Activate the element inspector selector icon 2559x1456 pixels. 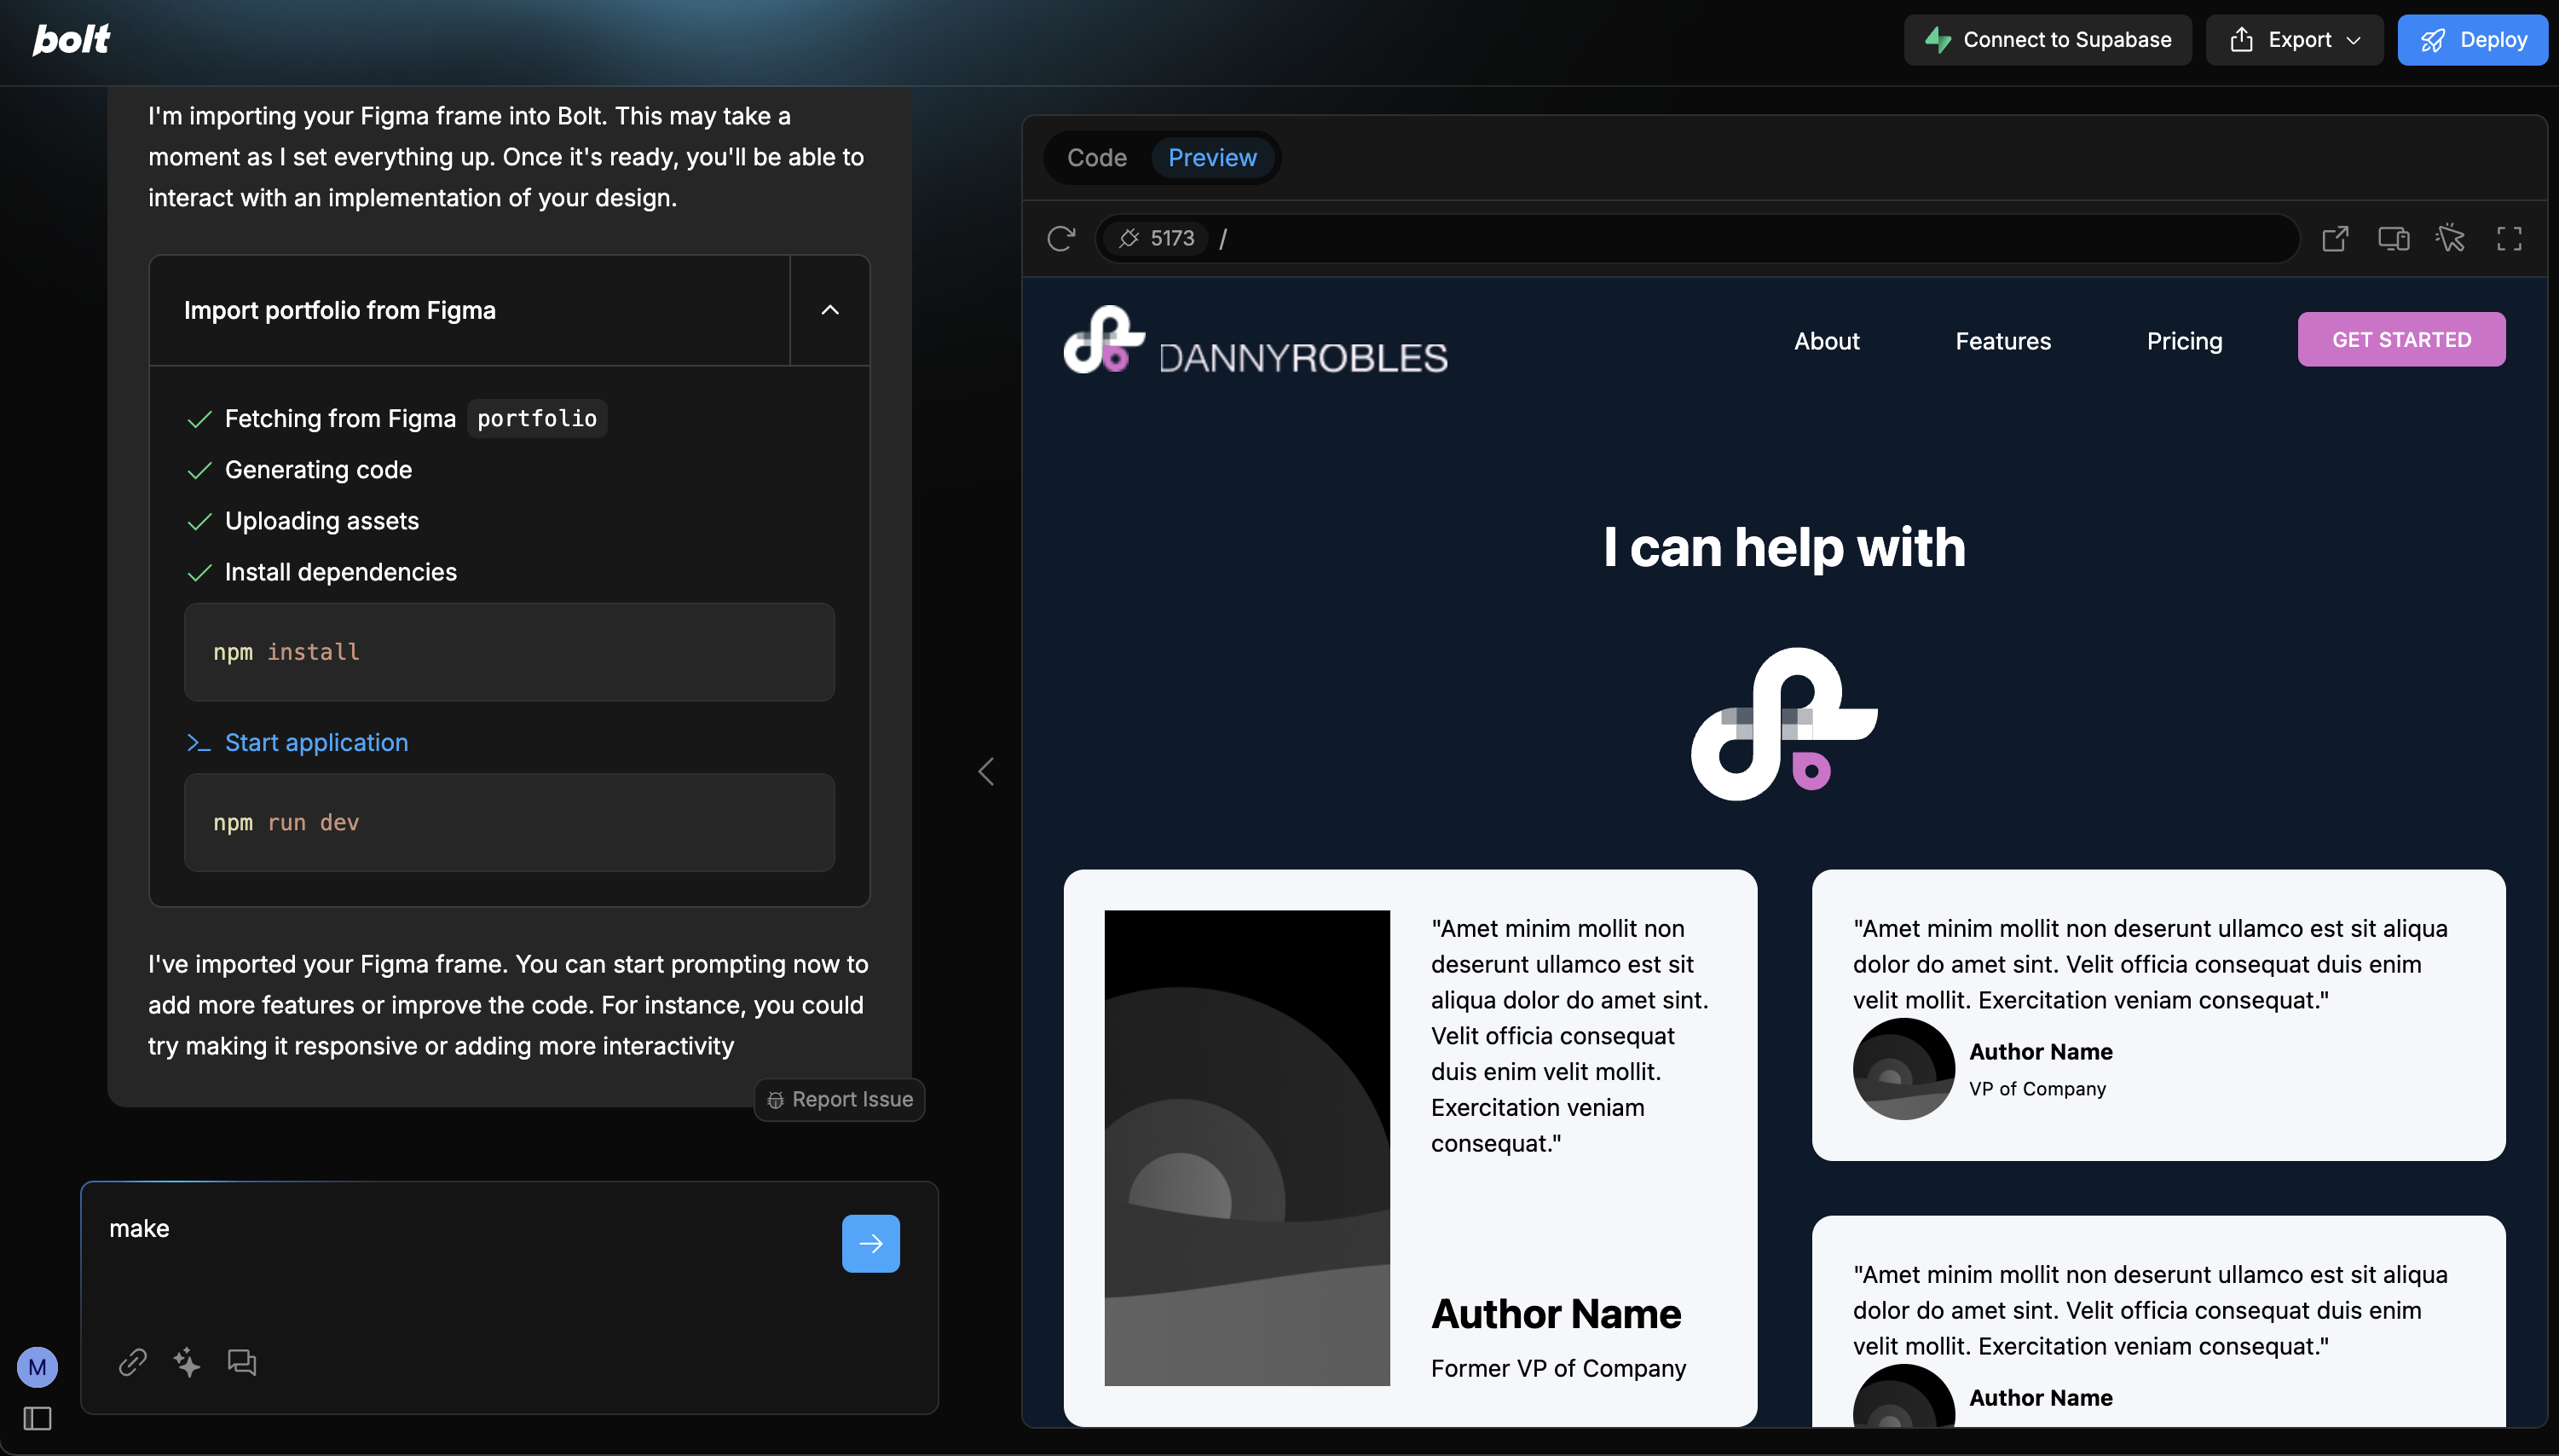[2450, 238]
